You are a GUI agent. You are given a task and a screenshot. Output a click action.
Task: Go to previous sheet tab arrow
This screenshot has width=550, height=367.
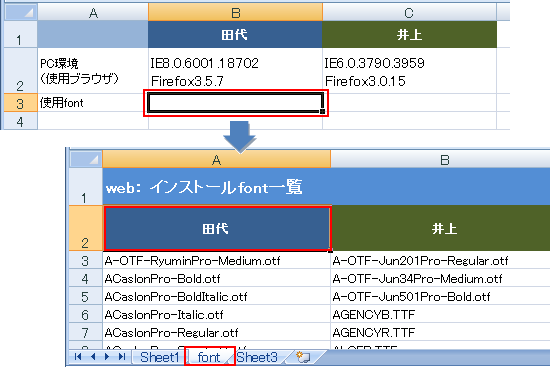tap(93, 357)
